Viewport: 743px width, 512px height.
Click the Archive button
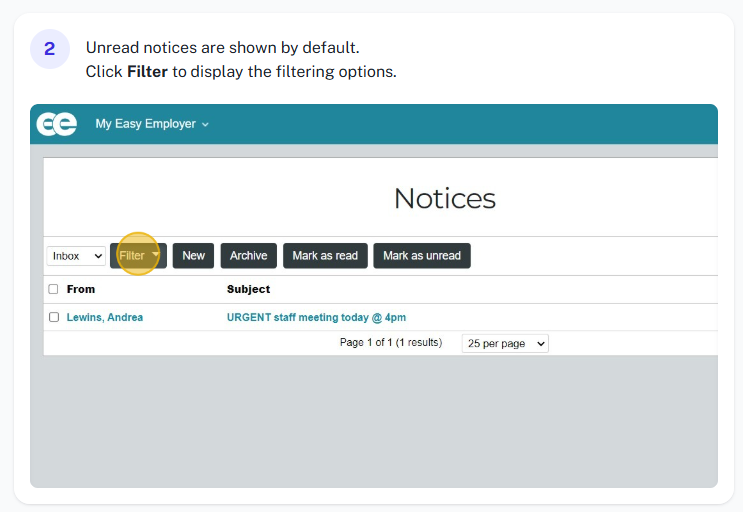[249, 256]
